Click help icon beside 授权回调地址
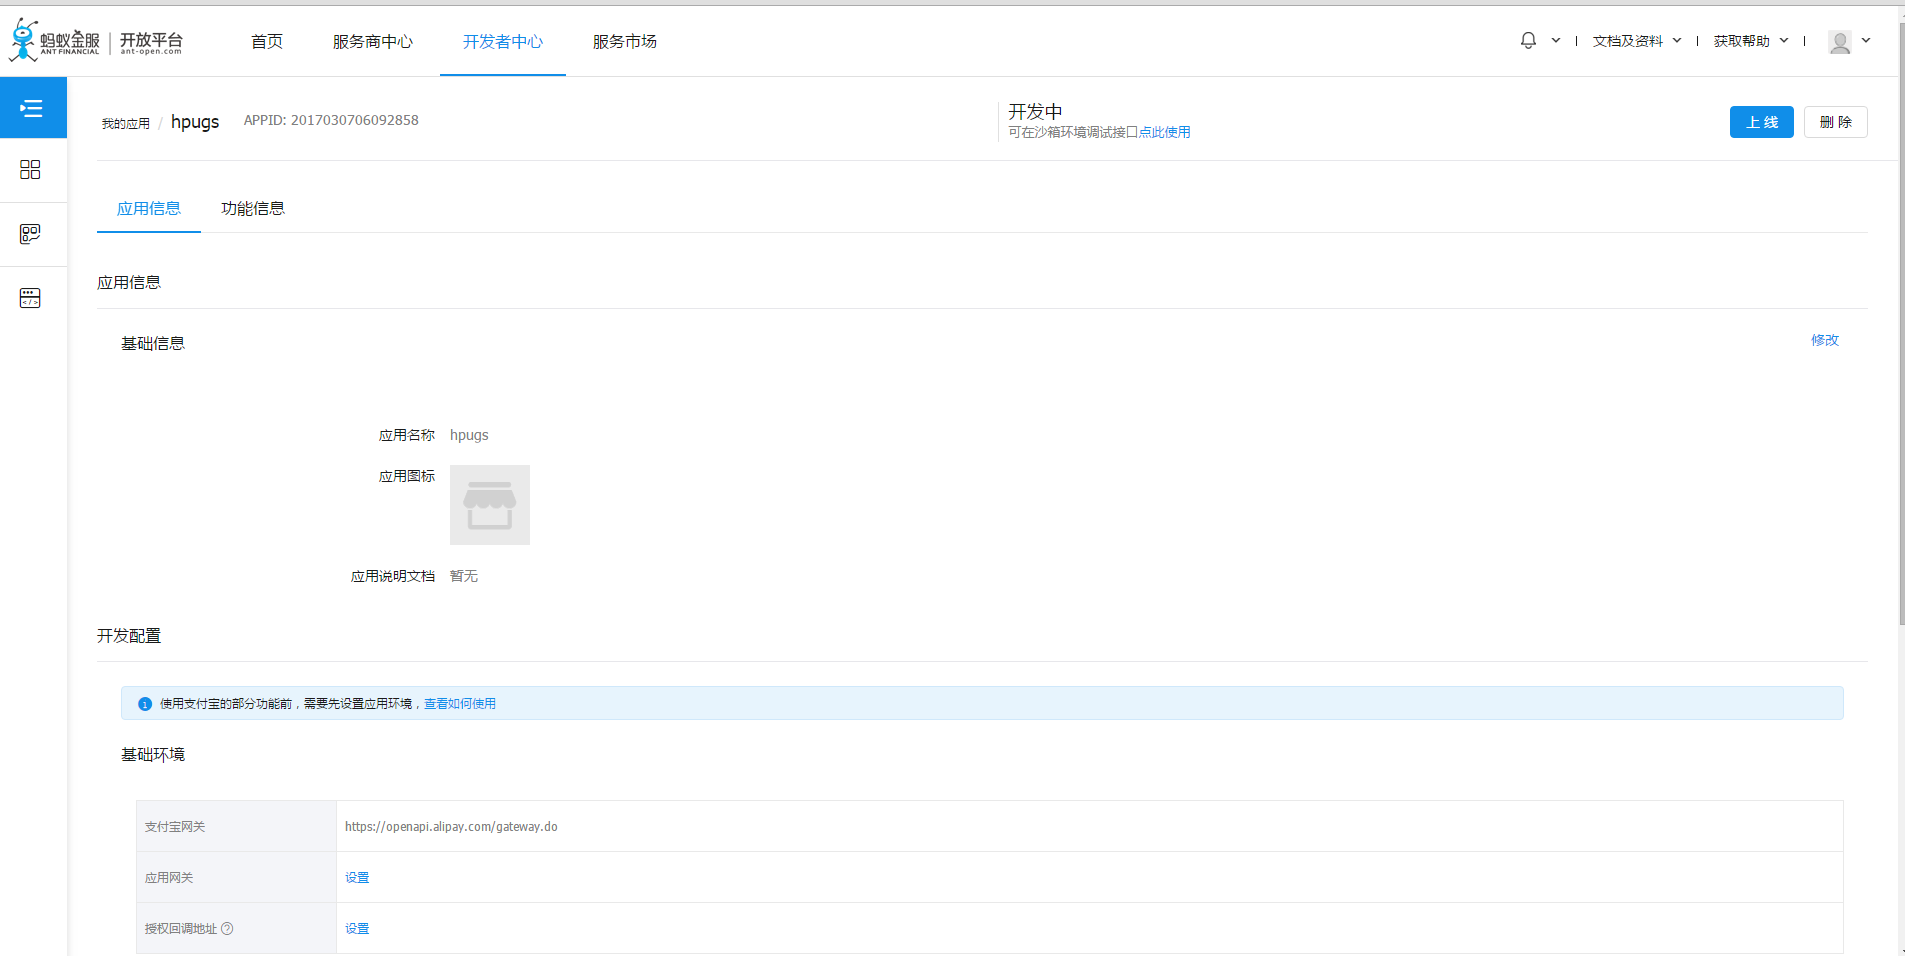This screenshot has height=956, width=1905. [227, 929]
